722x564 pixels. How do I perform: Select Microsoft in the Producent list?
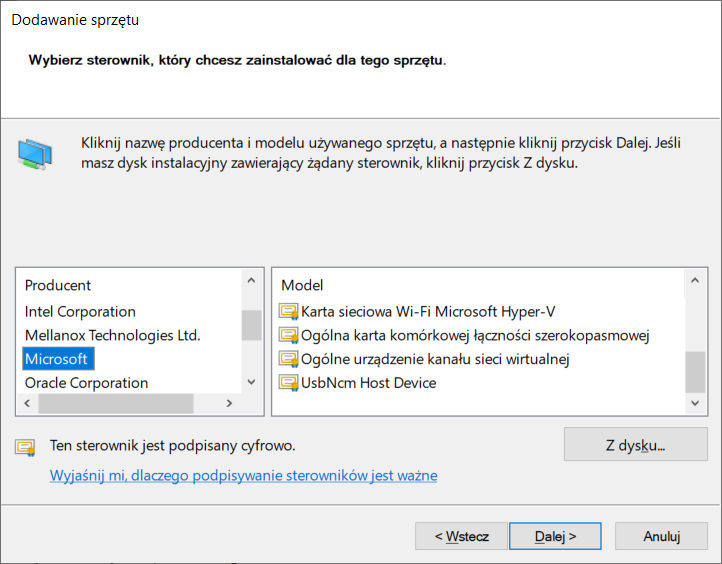click(x=58, y=359)
